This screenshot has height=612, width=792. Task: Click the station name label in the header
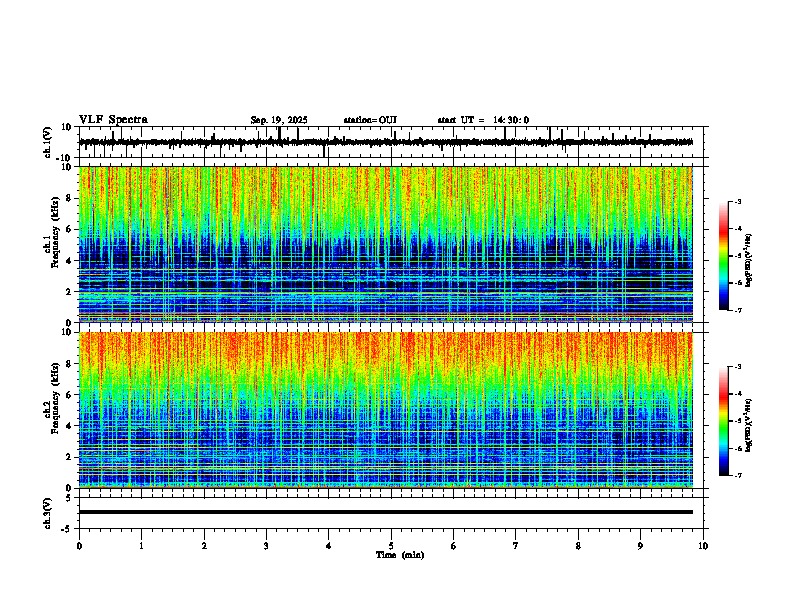370,120
